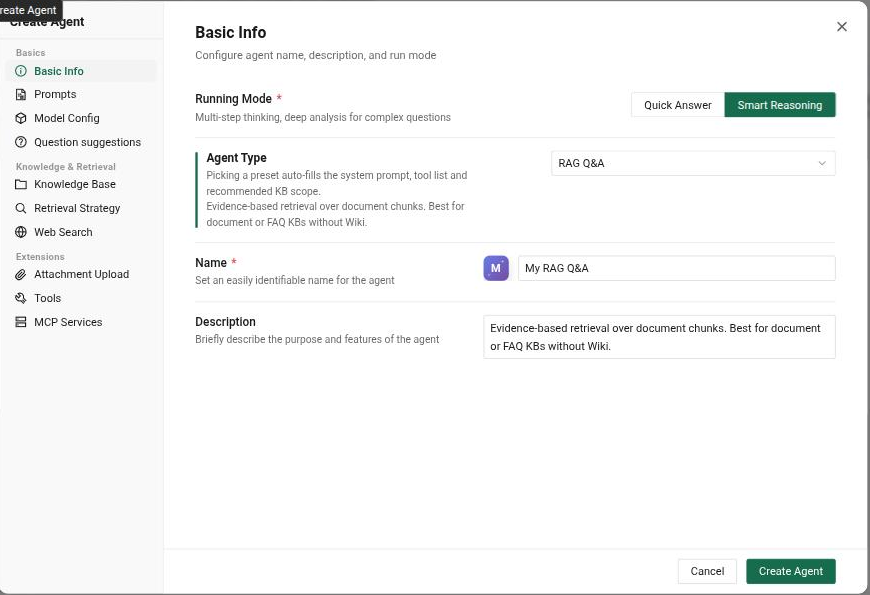The height and width of the screenshot is (595, 870).
Task: Click the Web Search globe icon
Action: pos(21,232)
